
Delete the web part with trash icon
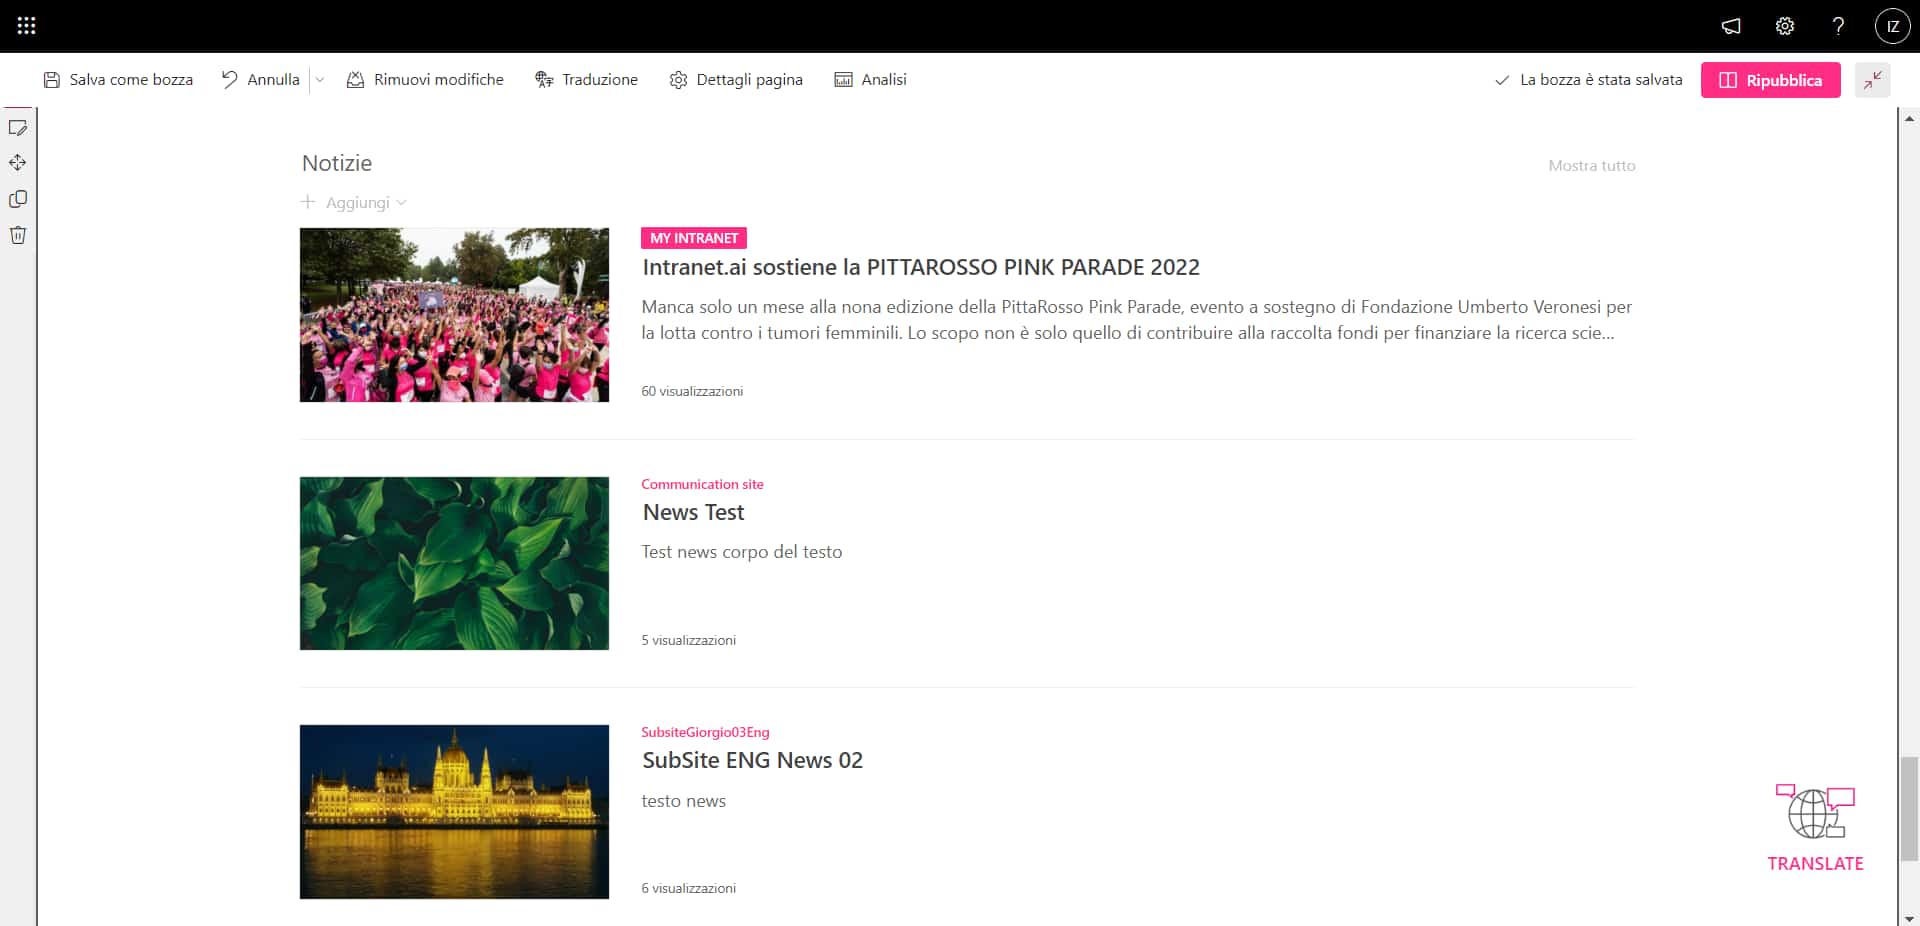tap(18, 235)
